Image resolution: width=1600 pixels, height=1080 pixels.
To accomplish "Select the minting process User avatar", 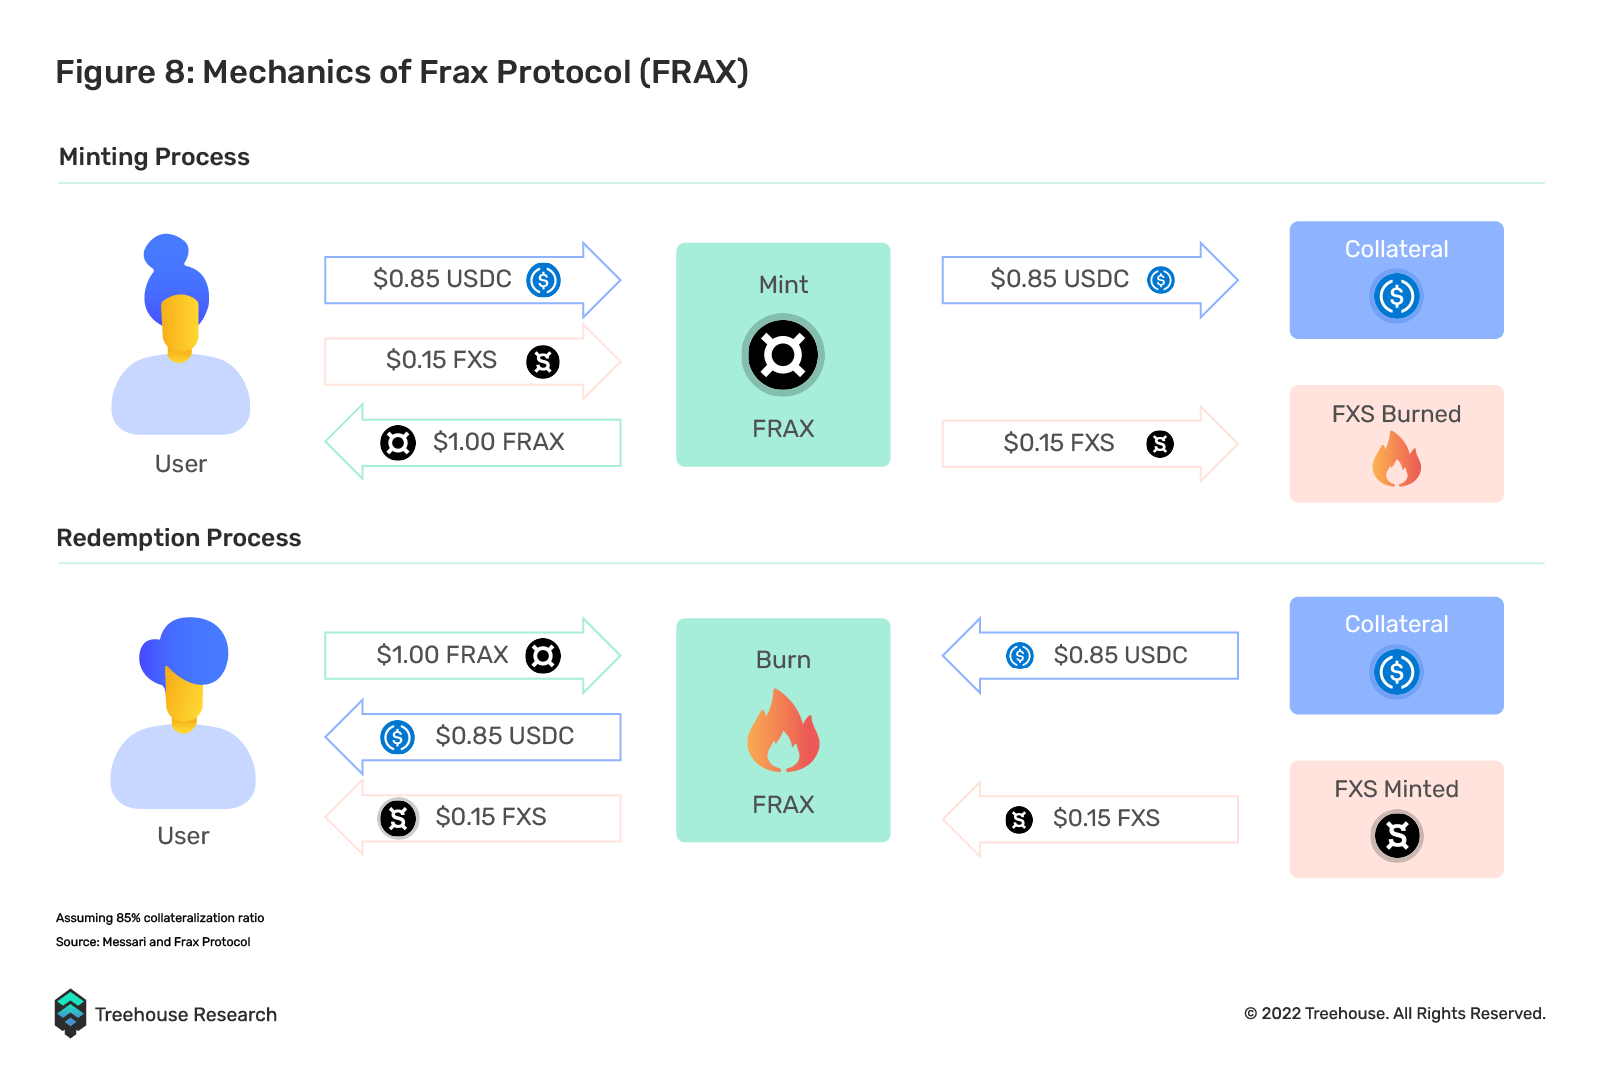I will (x=181, y=334).
